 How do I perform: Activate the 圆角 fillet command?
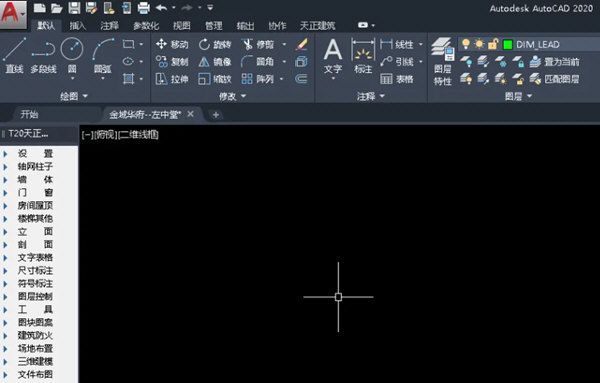[258, 61]
